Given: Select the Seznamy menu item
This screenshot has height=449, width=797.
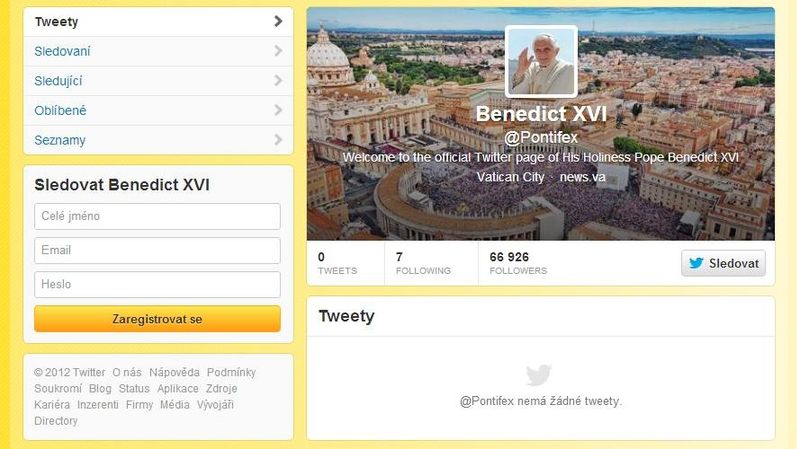Looking at the screenshot, I should [x=158, y=140].
